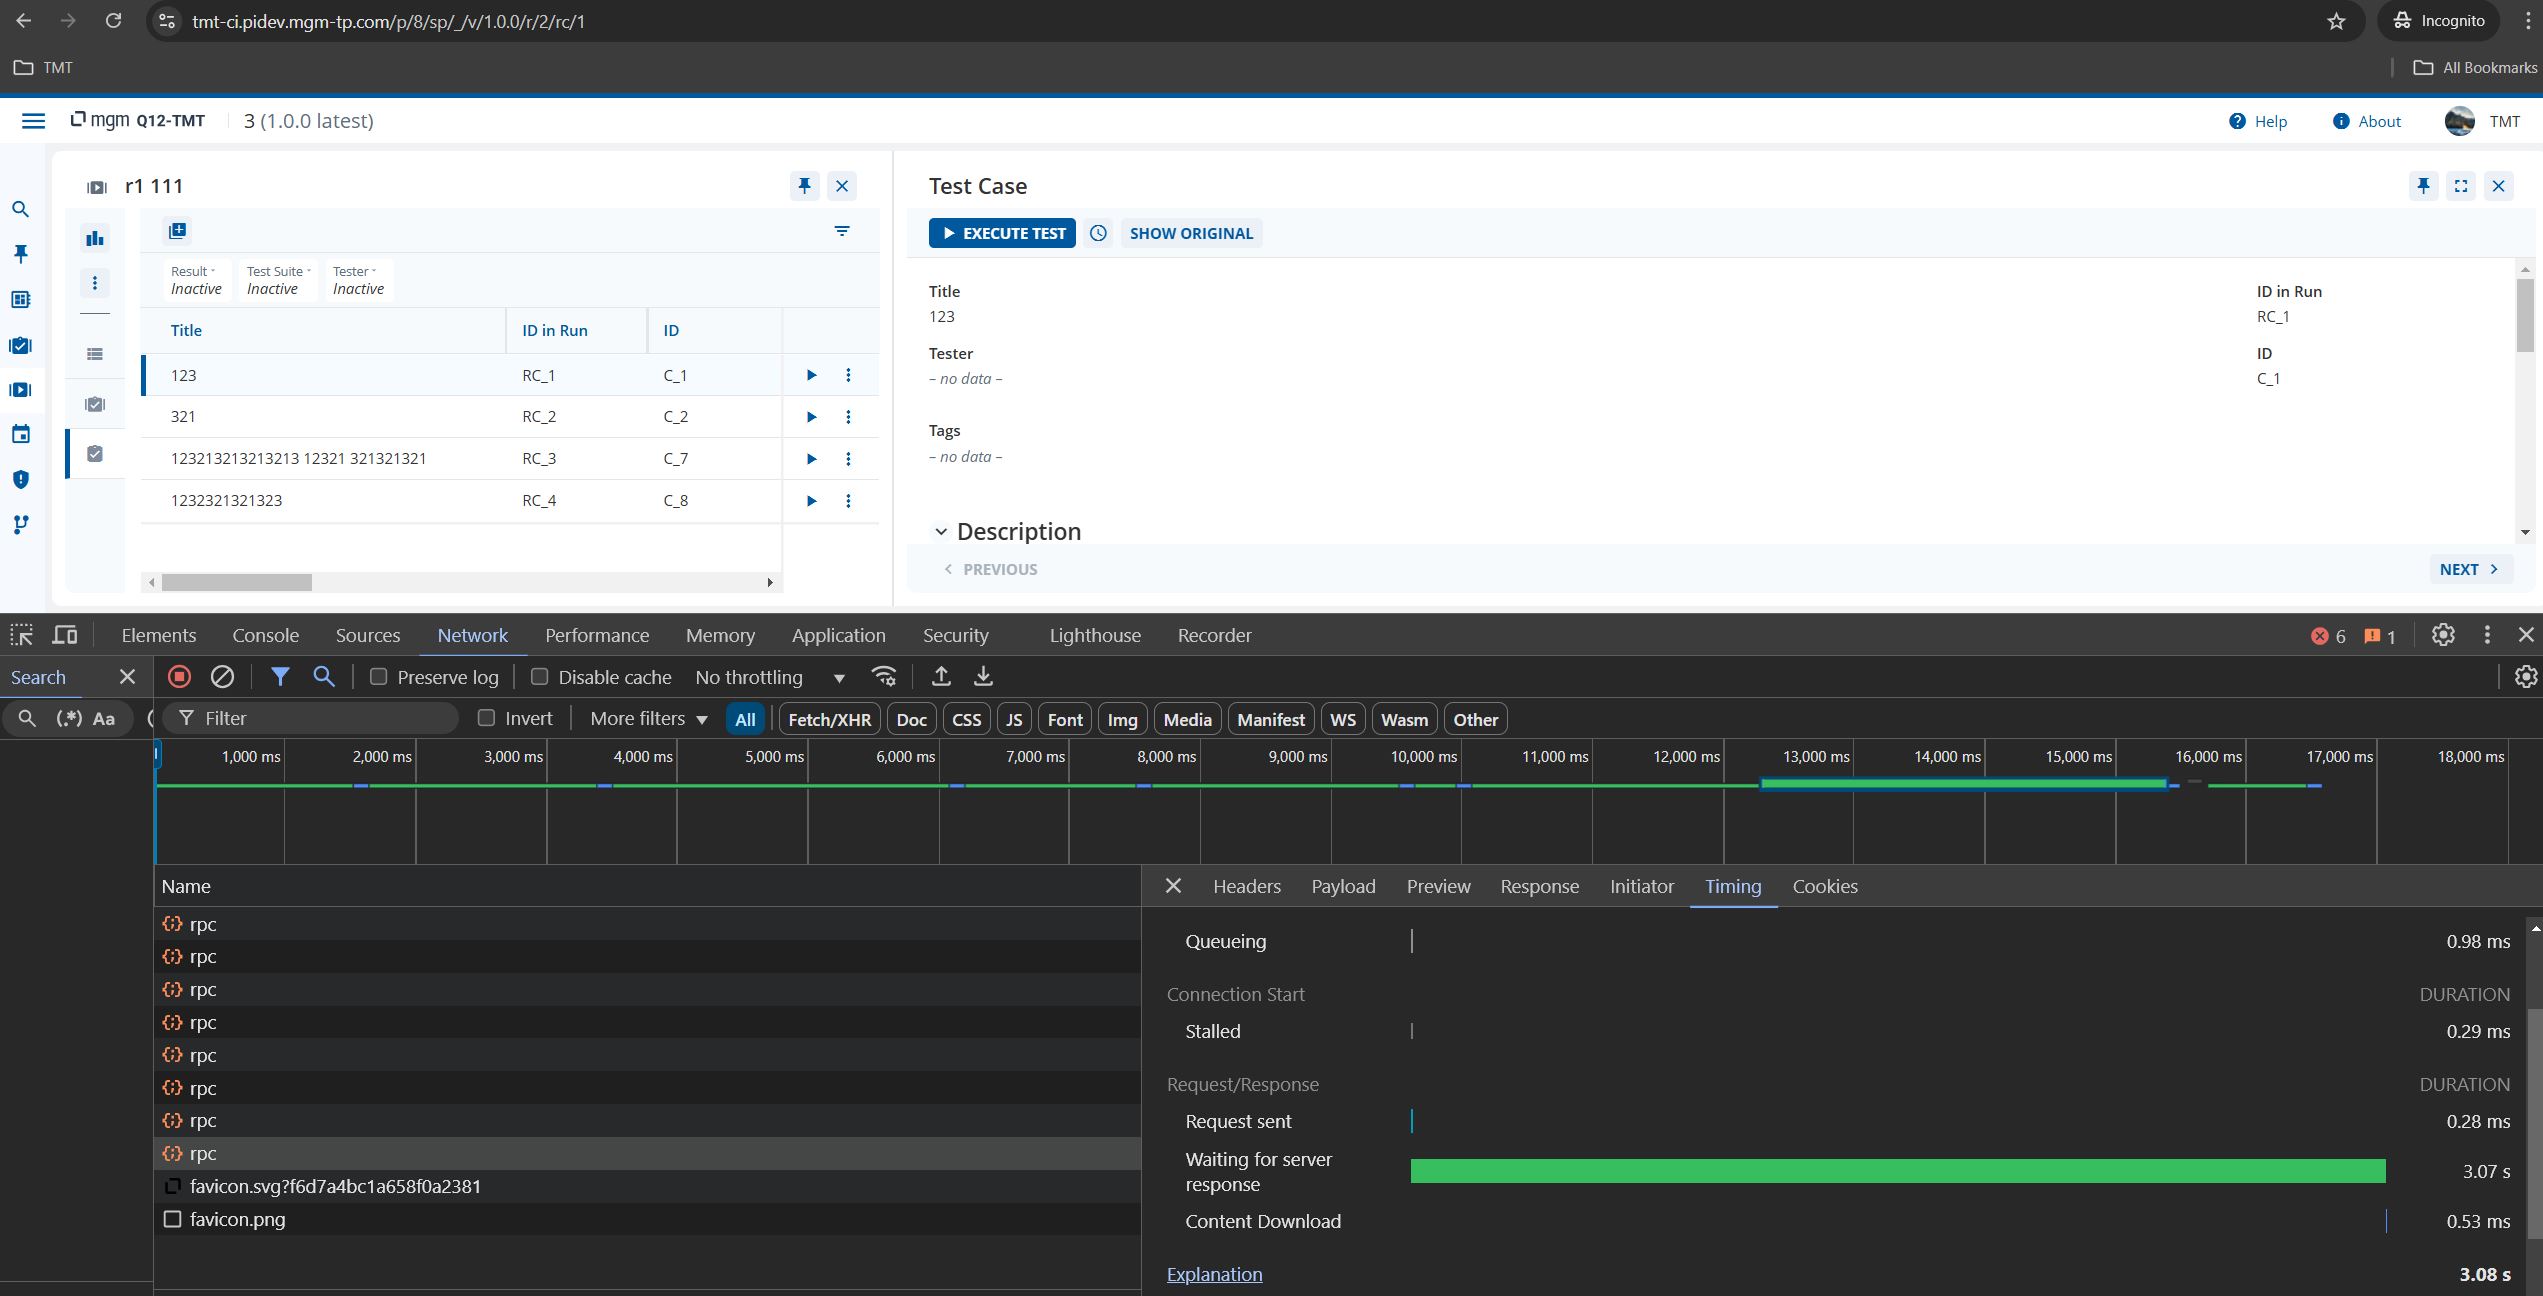Open the three-dot menu for test 1232321321323

[x=848, y=501]
